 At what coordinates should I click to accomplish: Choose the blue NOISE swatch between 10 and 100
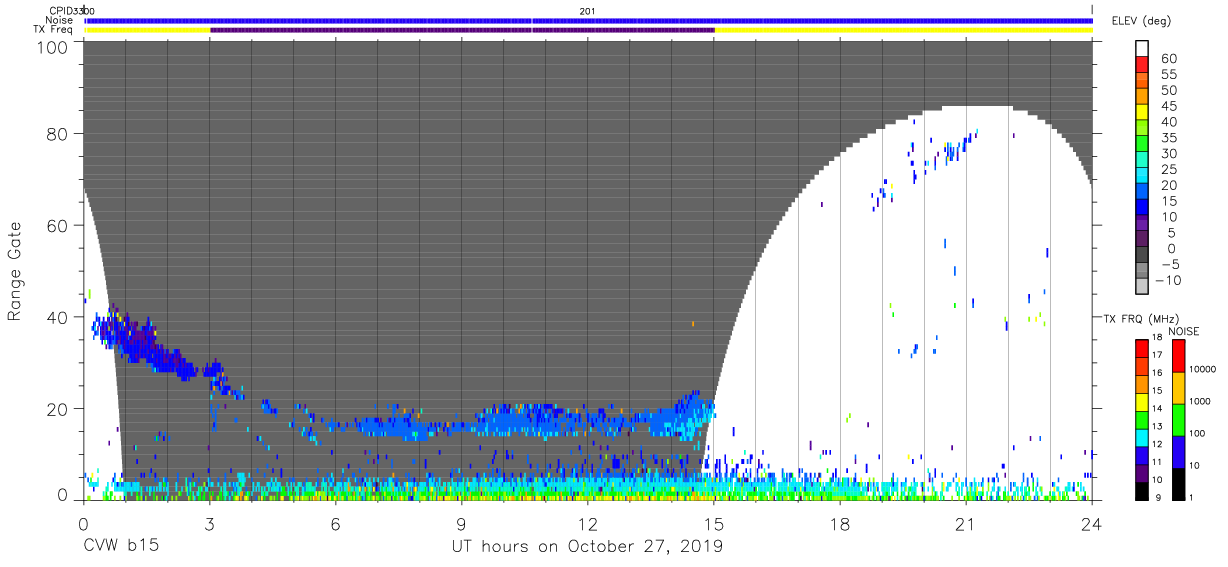click(x=1177, y=451)
